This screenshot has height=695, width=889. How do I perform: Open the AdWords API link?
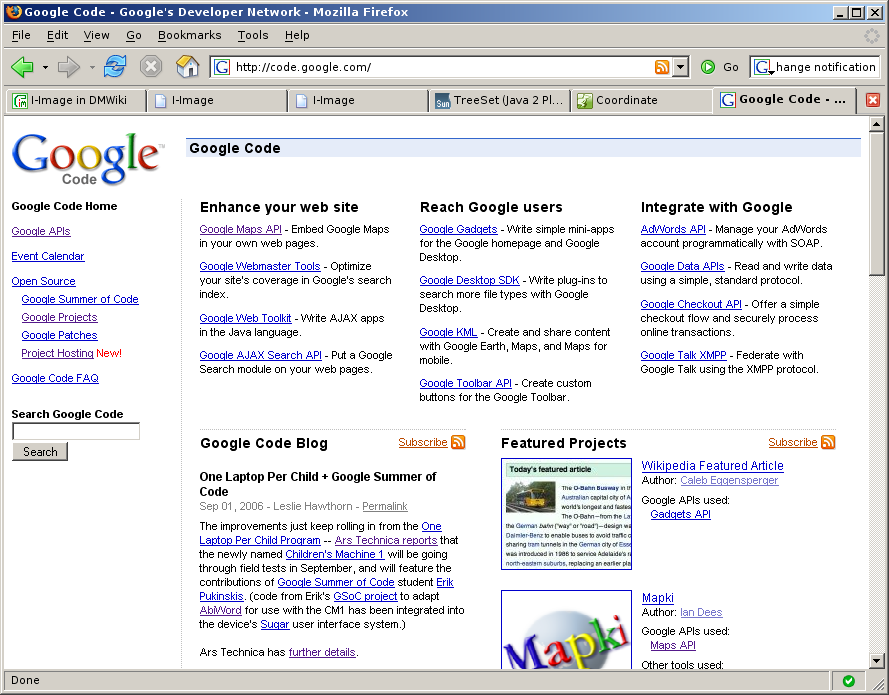pos(673,229)
